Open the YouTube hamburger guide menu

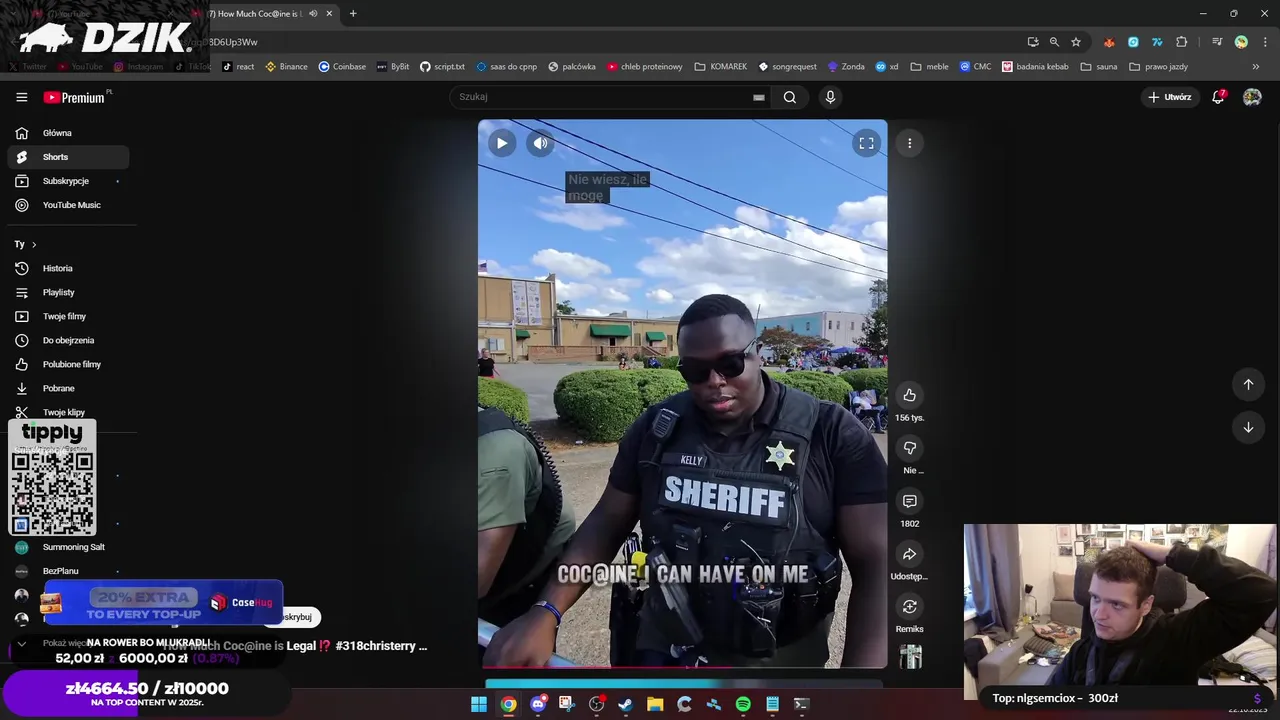[x=21, y=97]
